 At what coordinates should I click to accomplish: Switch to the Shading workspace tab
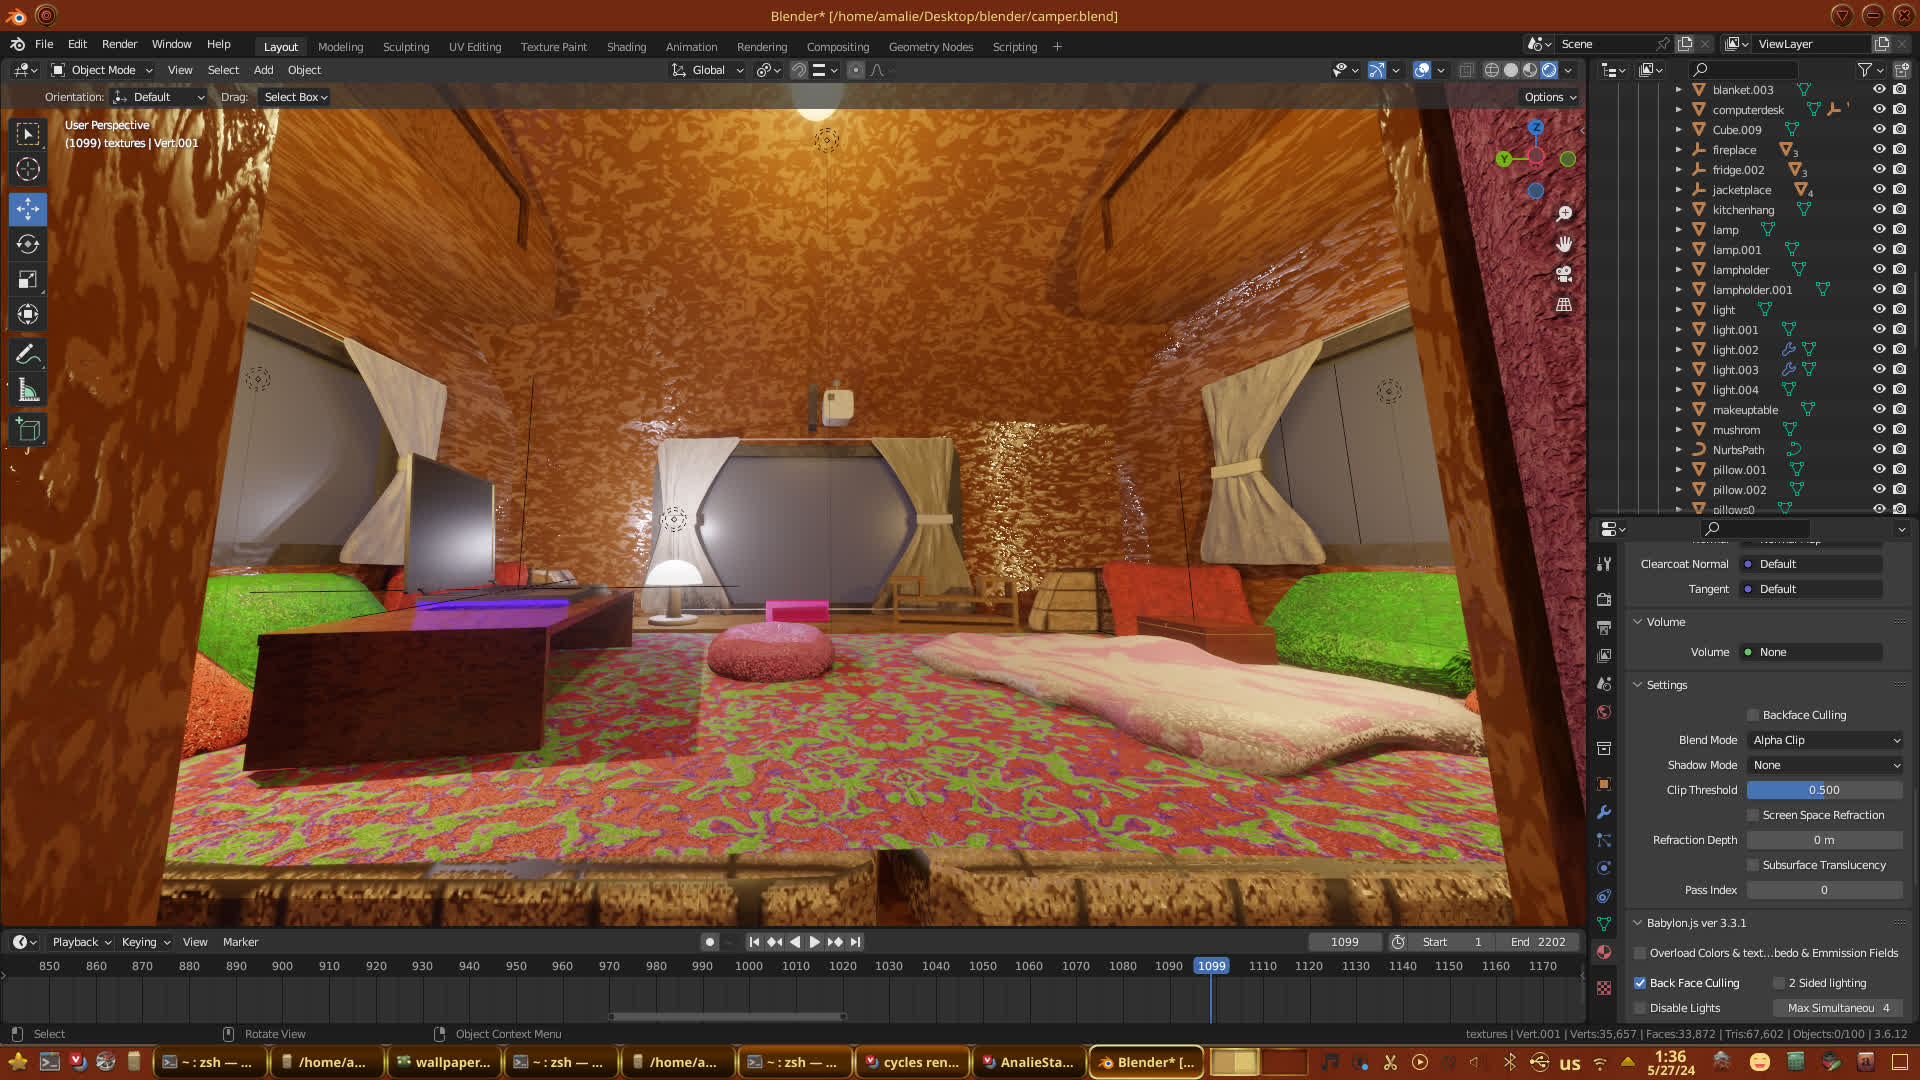pos(626,47)
